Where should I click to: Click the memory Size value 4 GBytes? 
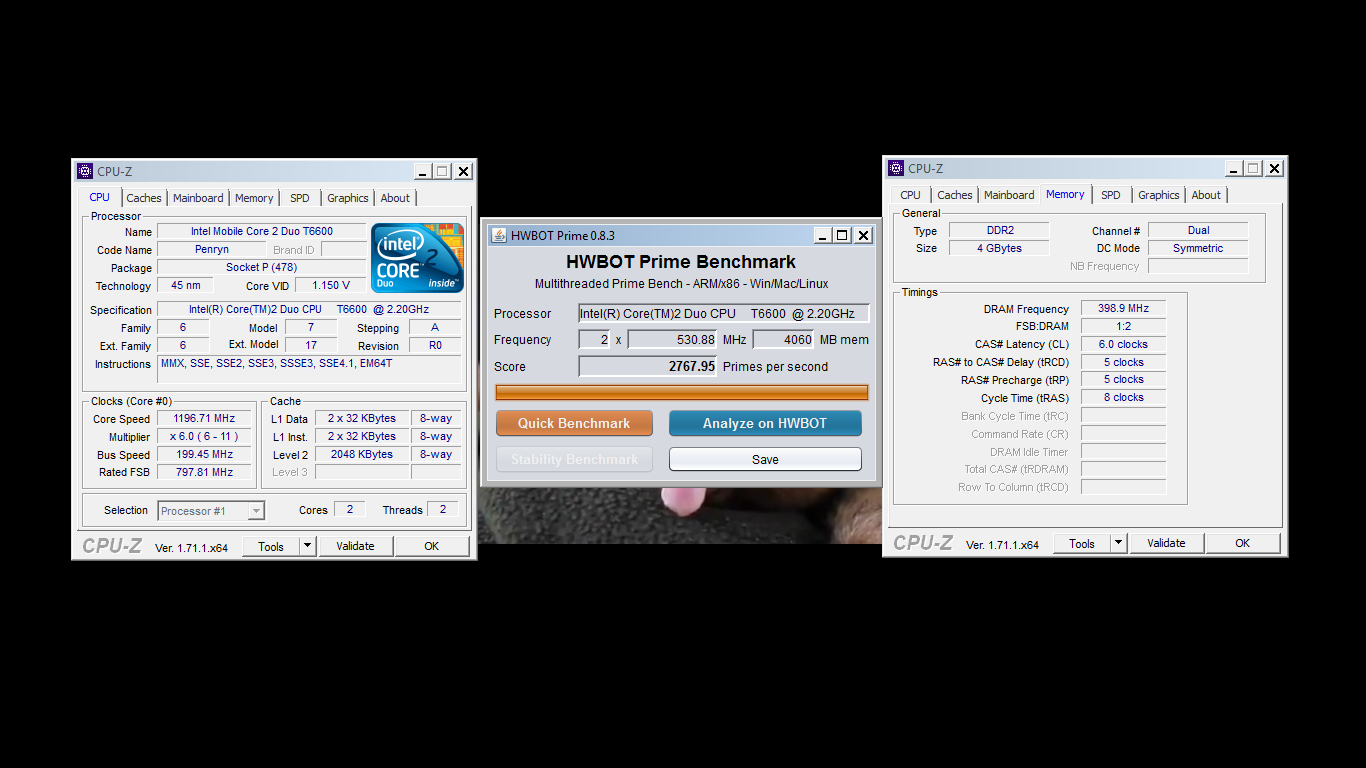[999, 249]
